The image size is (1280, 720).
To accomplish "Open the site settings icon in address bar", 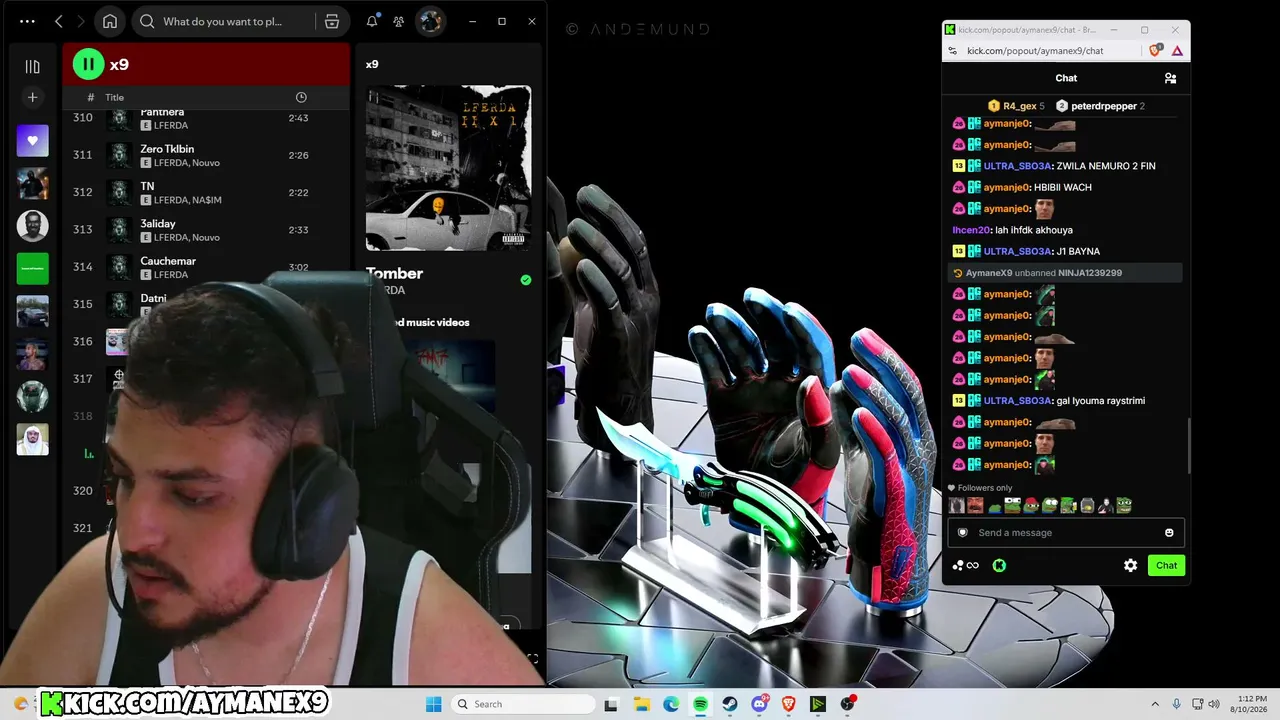I will (x=954, y=51).
